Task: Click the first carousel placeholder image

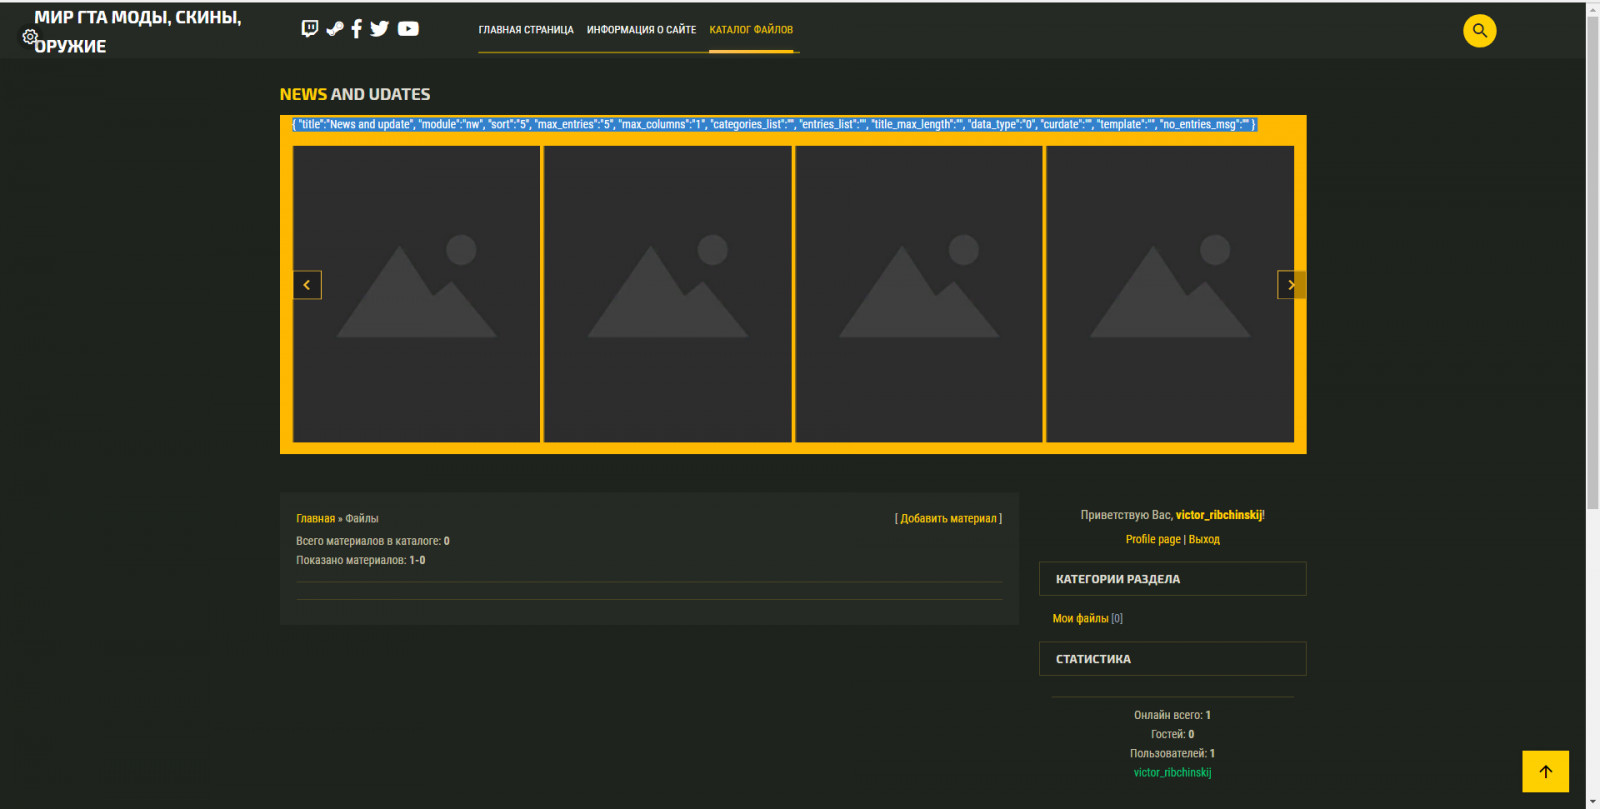Action: point(416,294)
